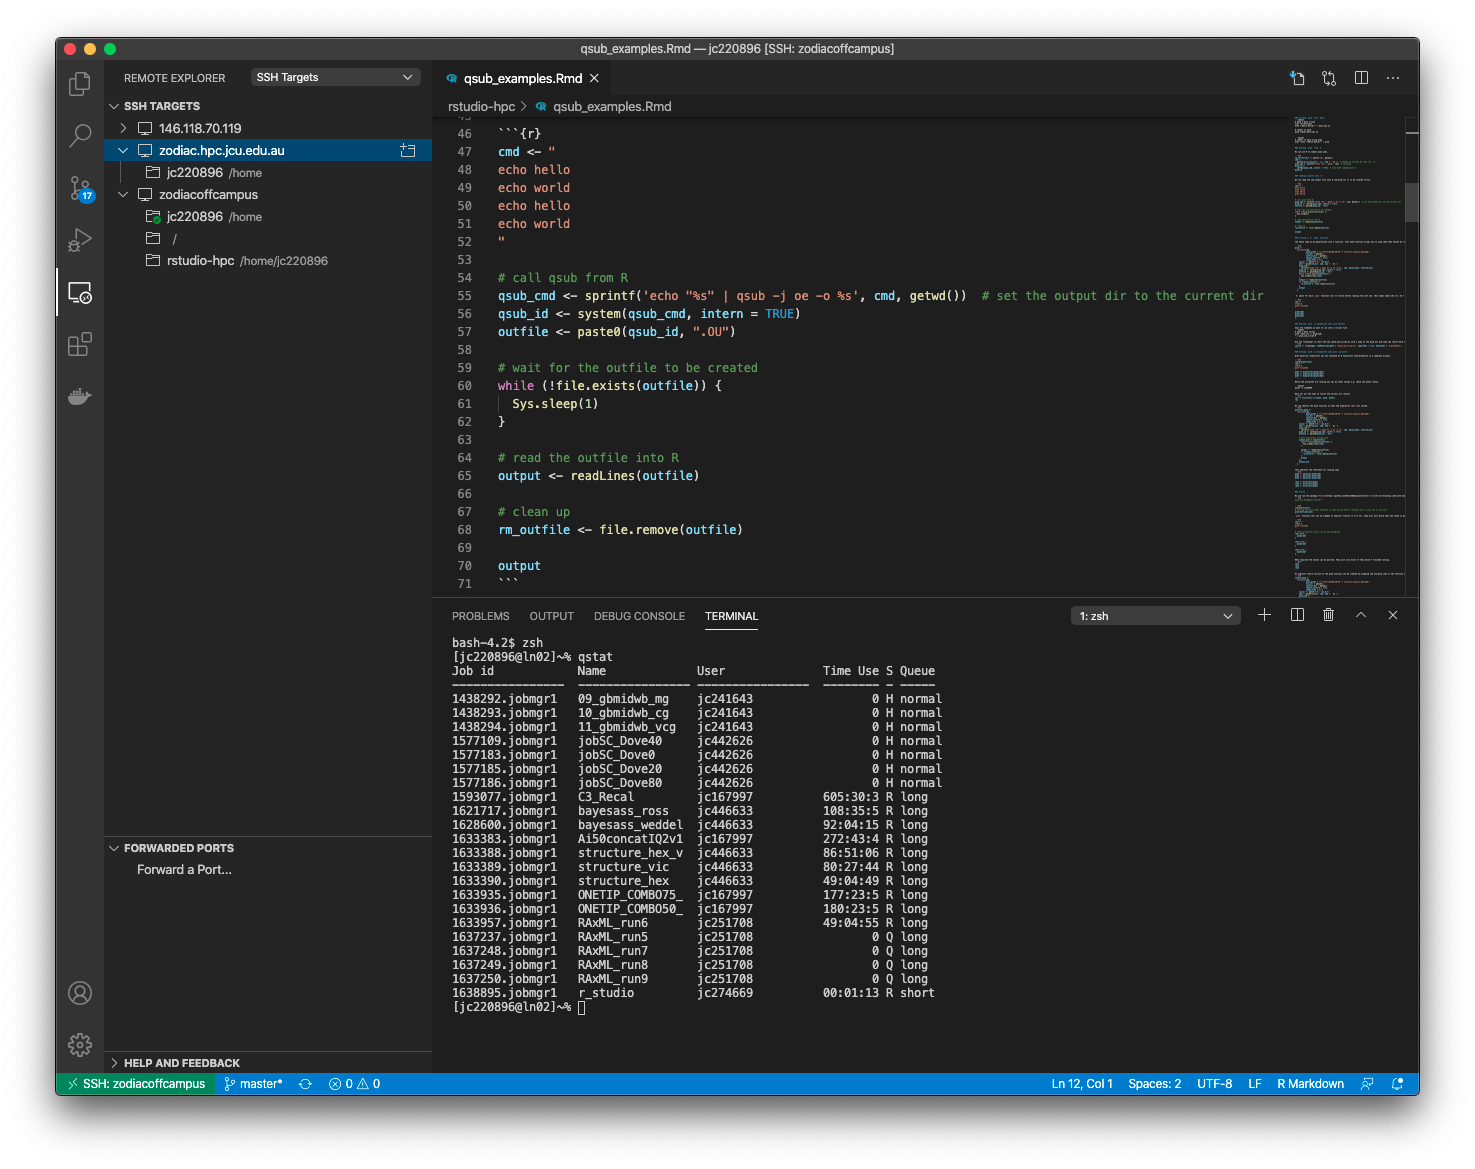Create a new terminal with plus icon
This screenshot has height=1169, width=1475.
[x=1264, y=615]
